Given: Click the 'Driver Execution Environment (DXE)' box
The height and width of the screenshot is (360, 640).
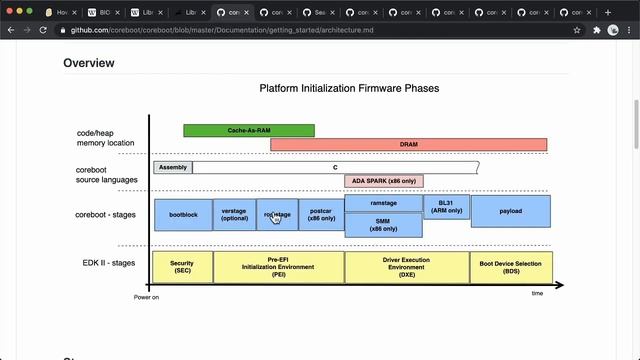Looking at the screenshot, I should tap(407, 267).
